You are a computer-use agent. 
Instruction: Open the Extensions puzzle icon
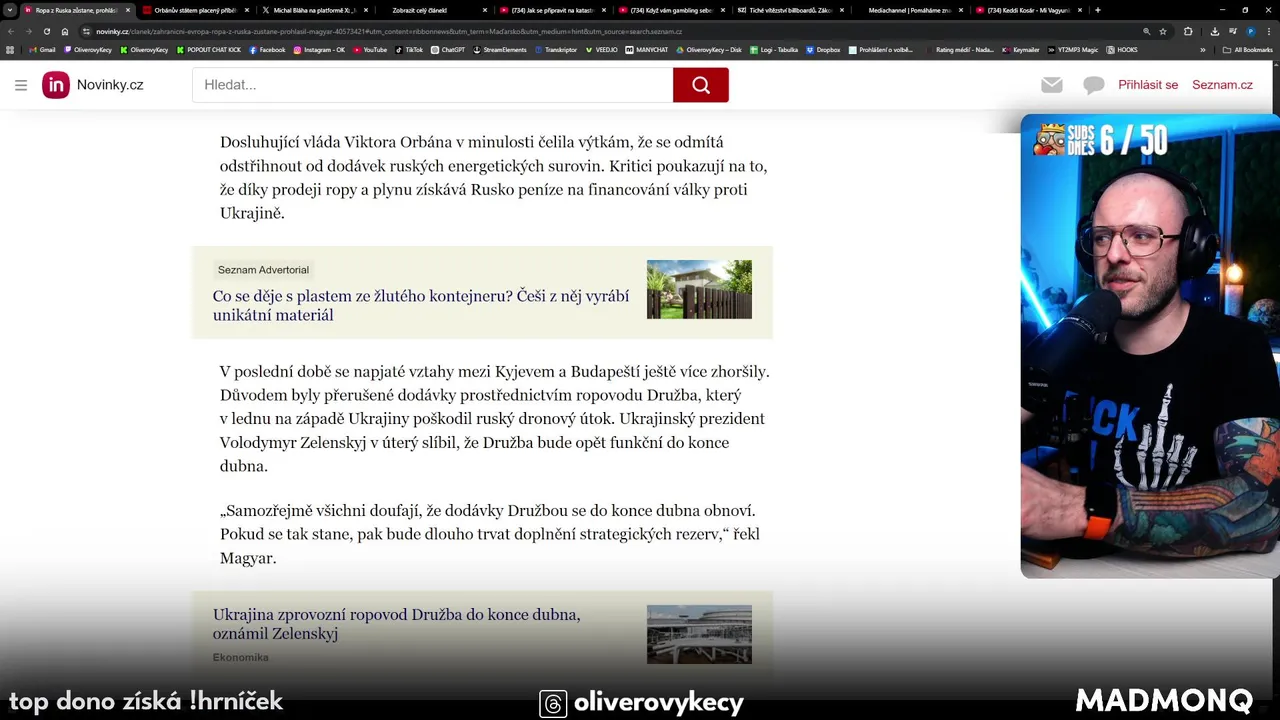point(1188,31)
